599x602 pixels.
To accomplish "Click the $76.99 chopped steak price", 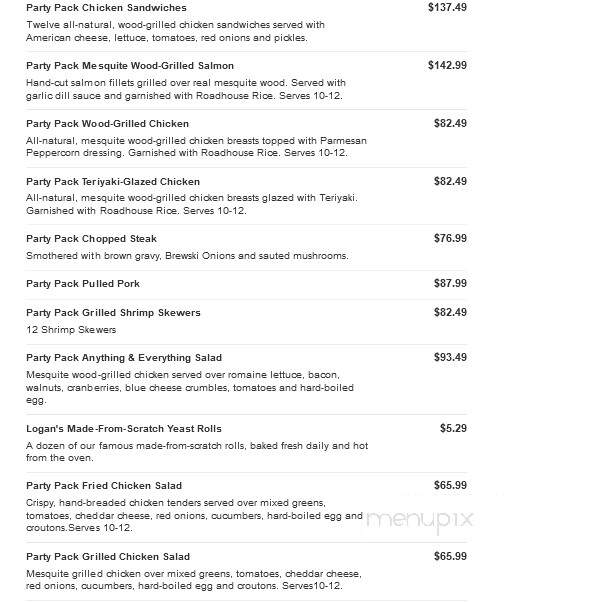I will click(450, 238).
